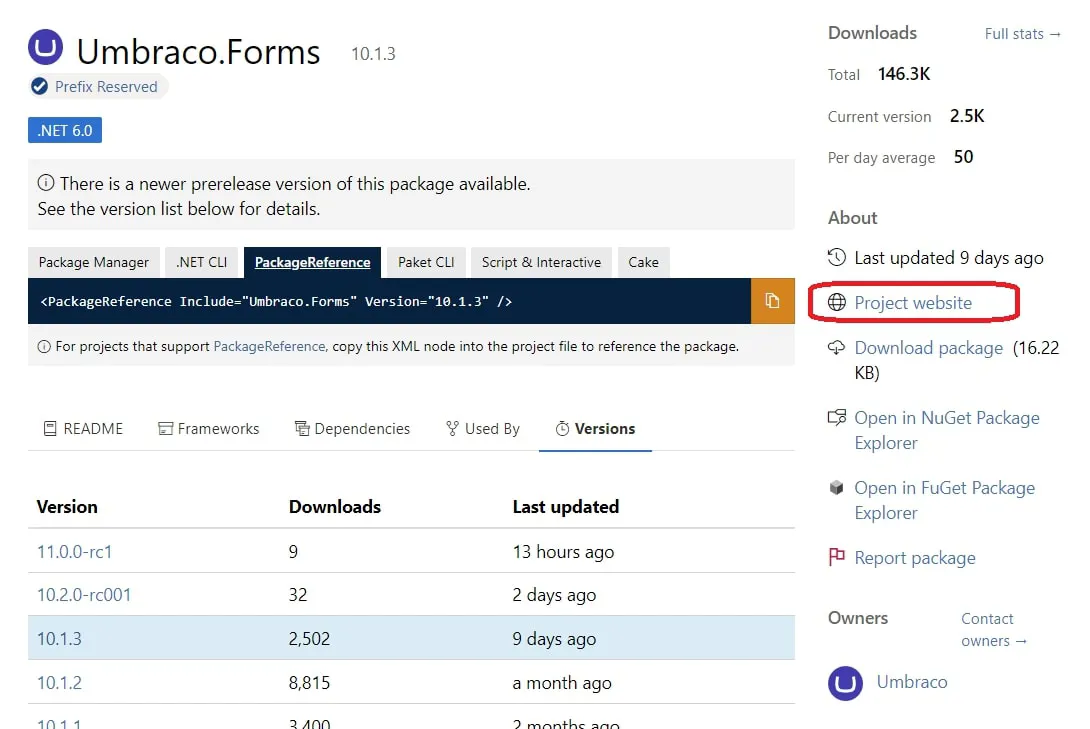Viewport: 1090px width, 729px height.
Task: Switch to the Package Manager tab
Action: coord(93,262)
